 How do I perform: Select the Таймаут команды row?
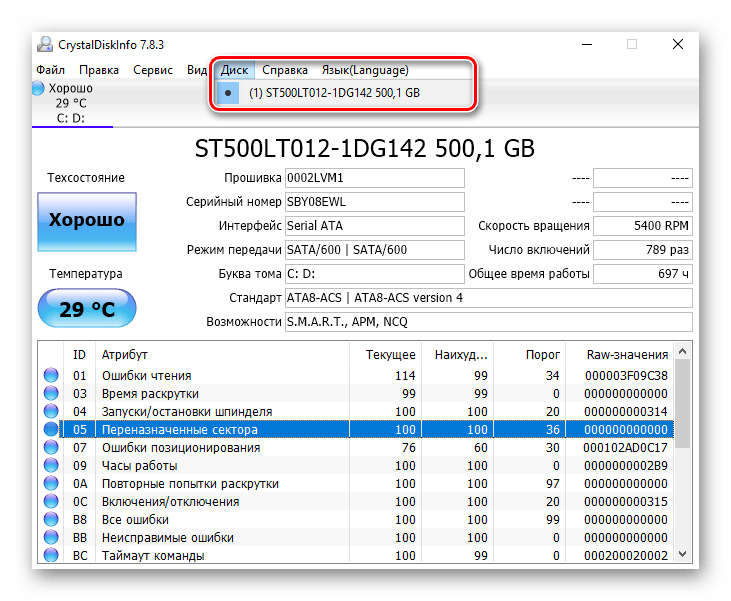[356, 555]
